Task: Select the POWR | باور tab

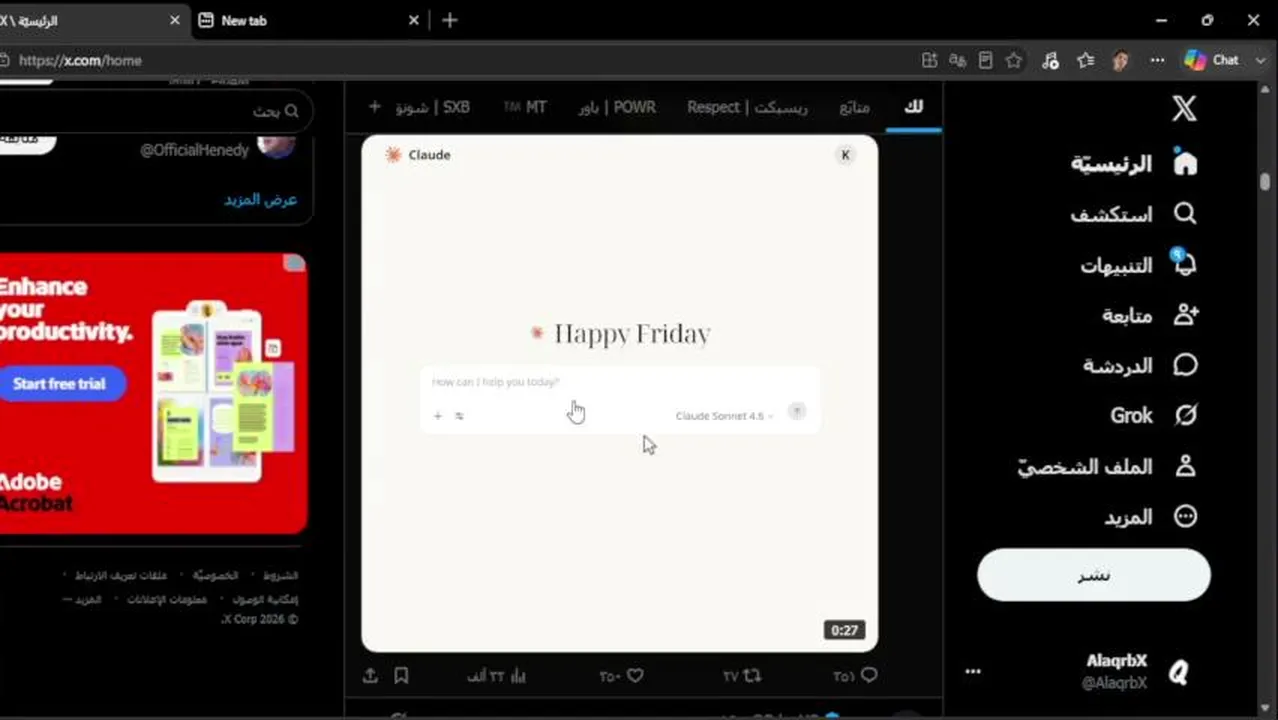Action: click(617, 106)
